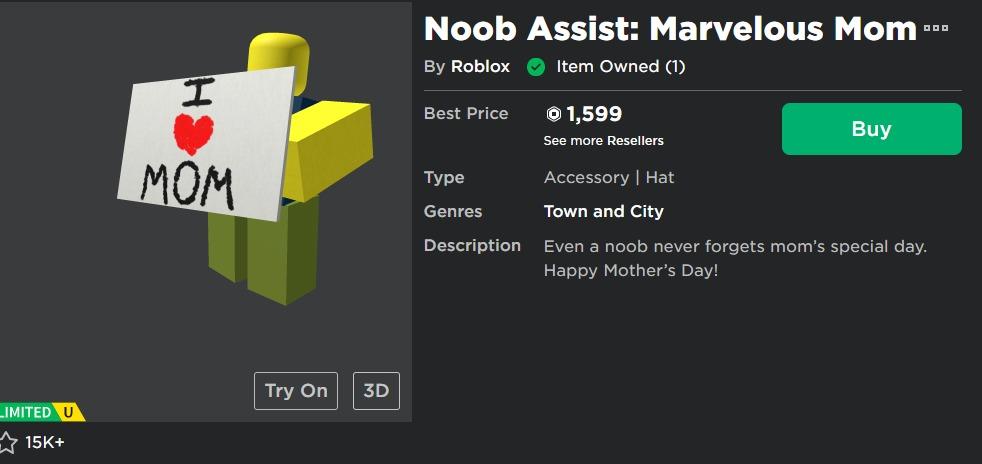Click the 15K+ favorites count
The image size is (982, 464).
point(45,442)
